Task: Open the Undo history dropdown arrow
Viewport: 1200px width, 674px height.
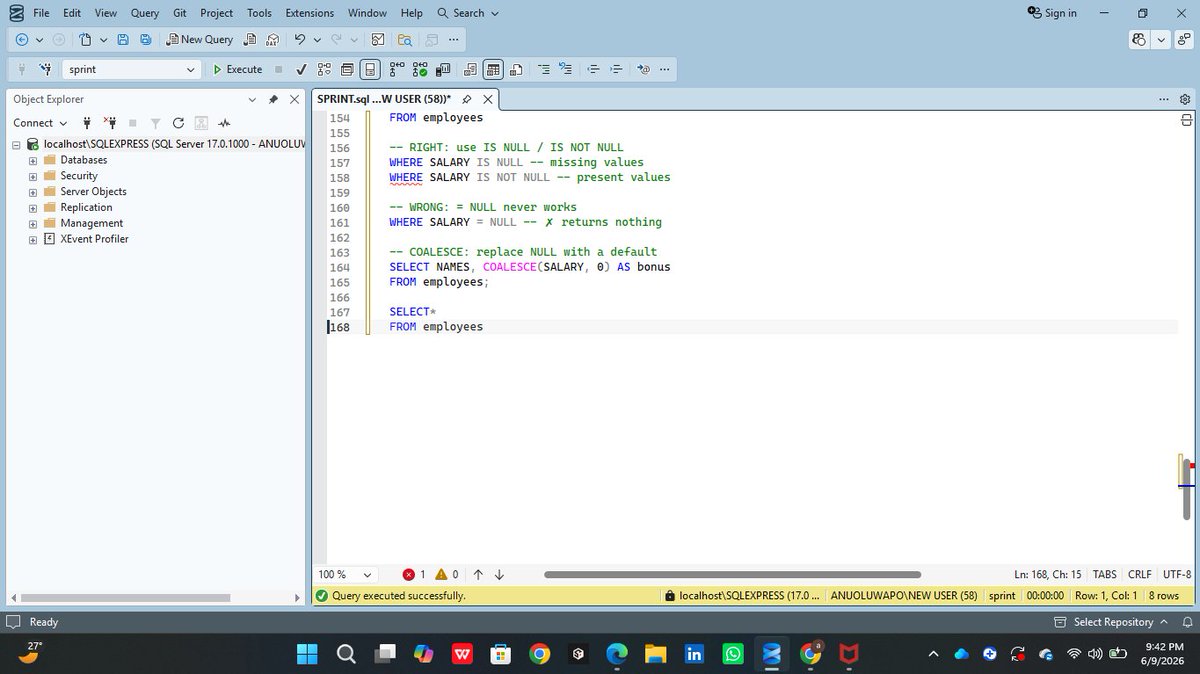Action: tap(317, 39)
